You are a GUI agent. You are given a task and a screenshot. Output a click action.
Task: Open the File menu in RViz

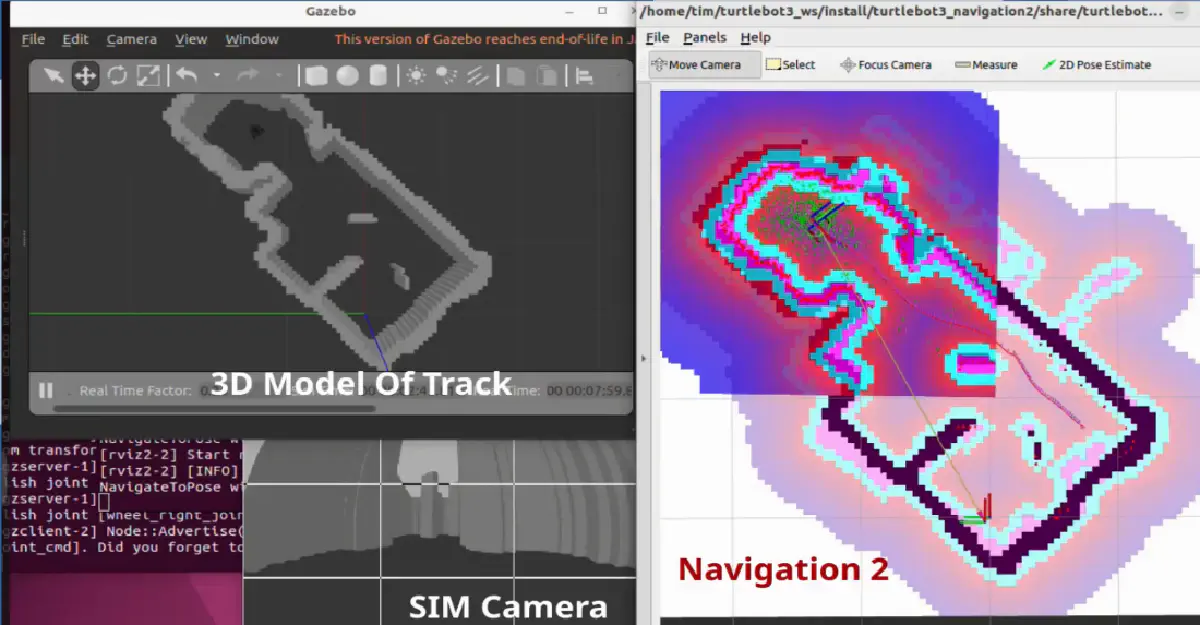pyautogui.click(x=657, y=37)
